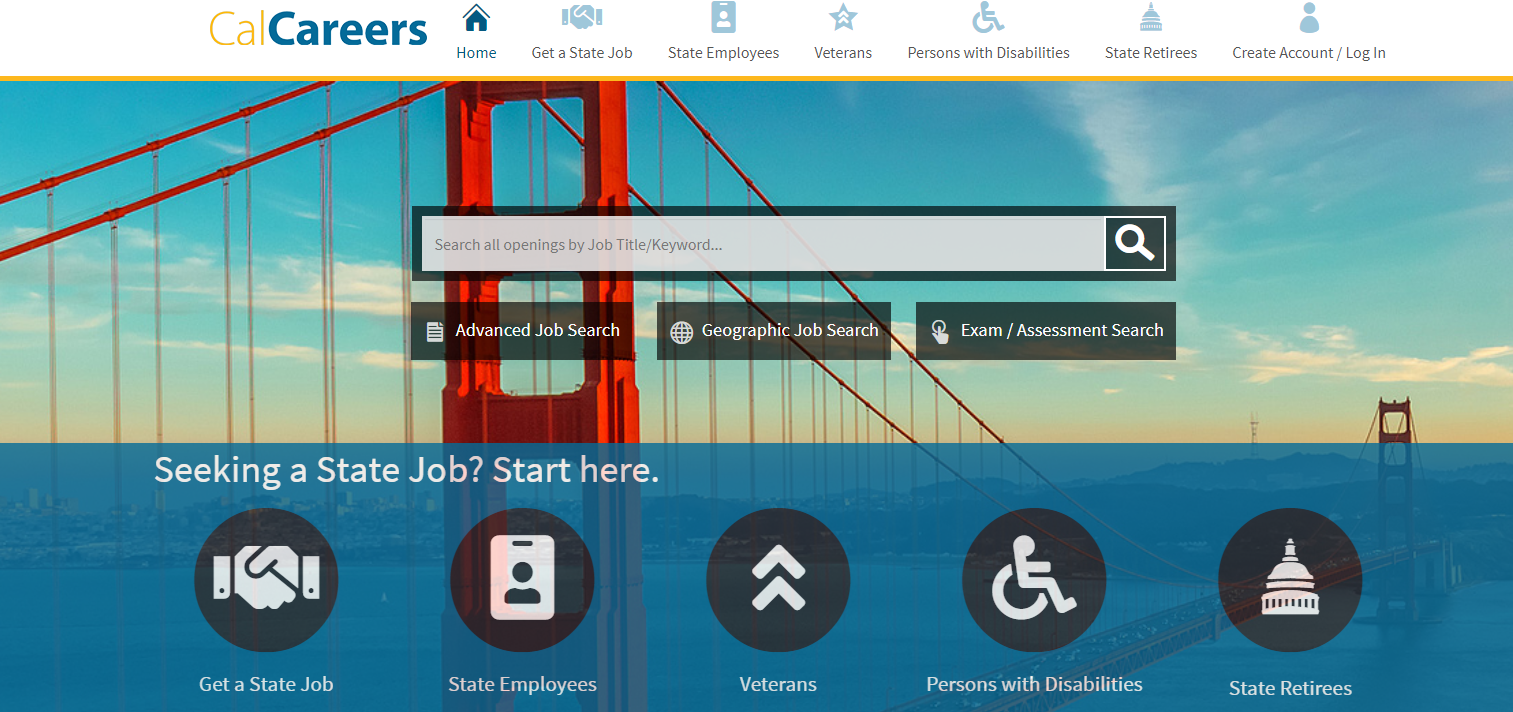
Task: Open the large handshake Get a State Job circle
Action: [x=266, y=580]
